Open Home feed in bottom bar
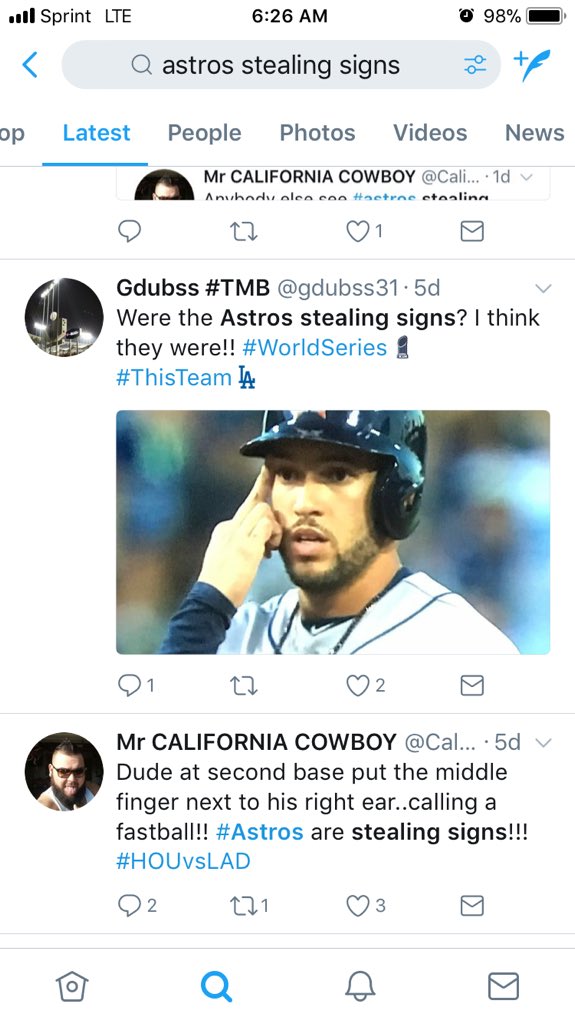575x1024 pixels. [72, 985]
